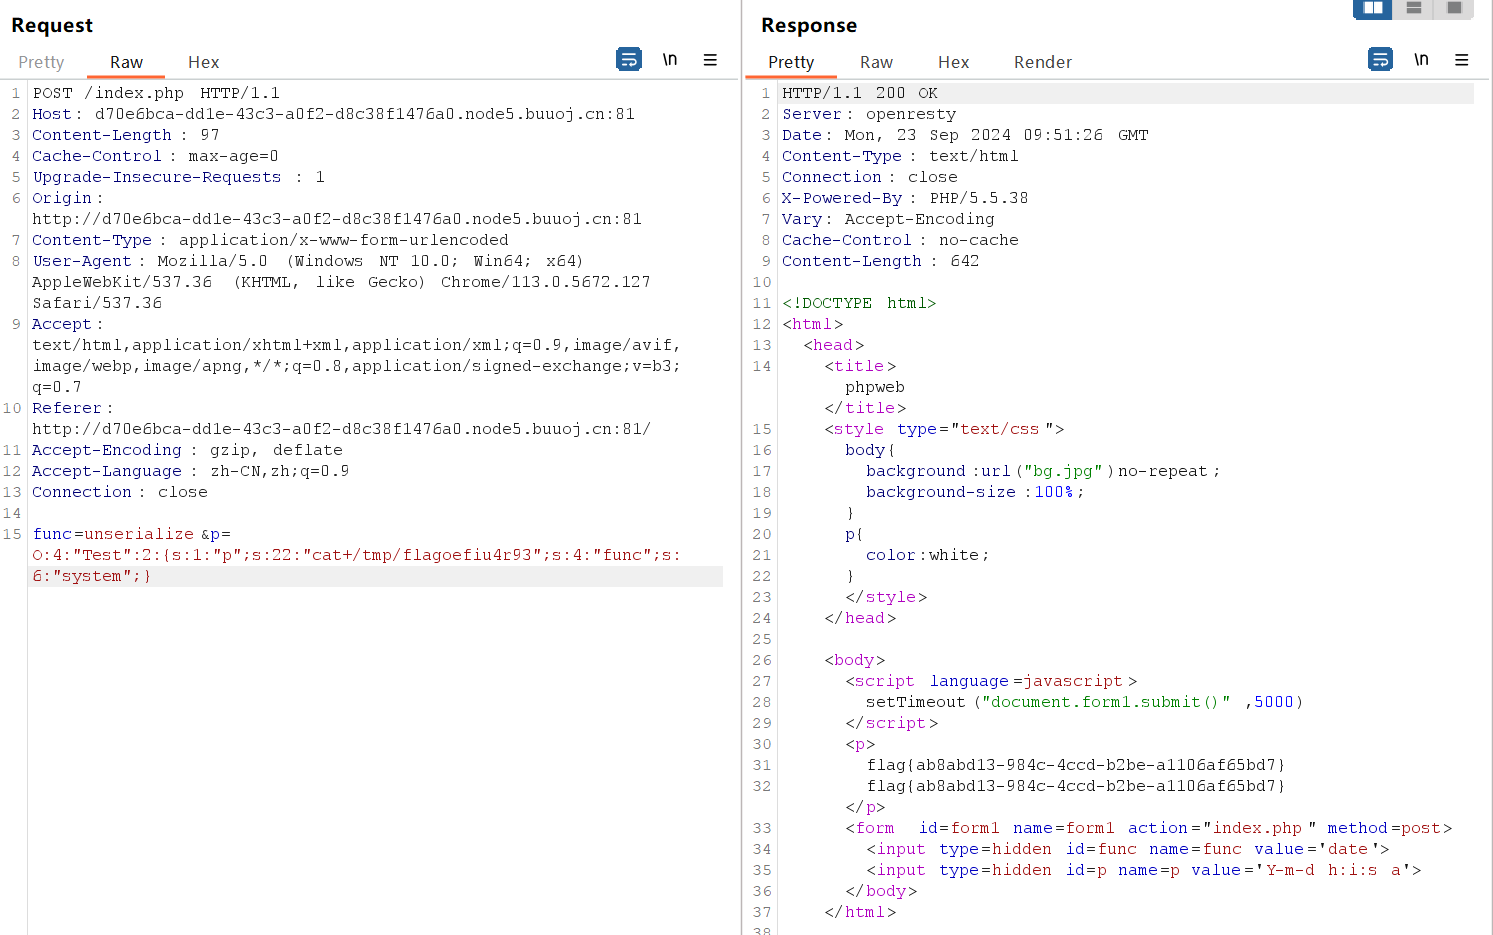
Task: Click the phpweb title text
Action: coord(875,387)
